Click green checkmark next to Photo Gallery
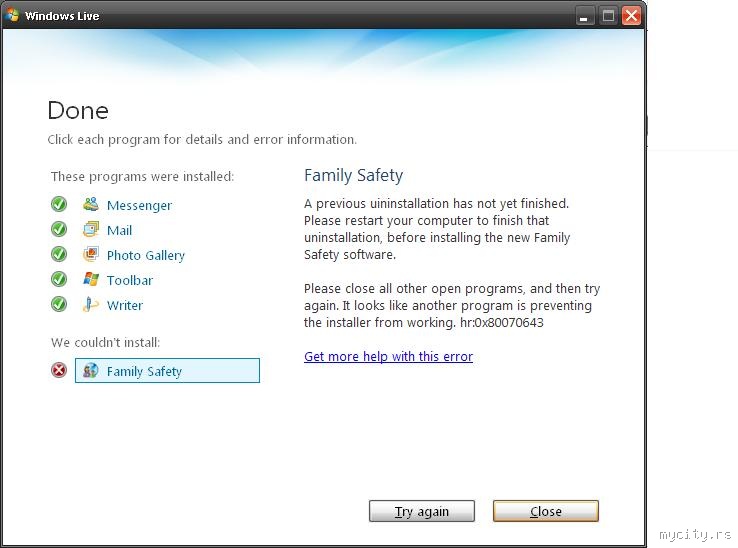 [x=59, y=254]
